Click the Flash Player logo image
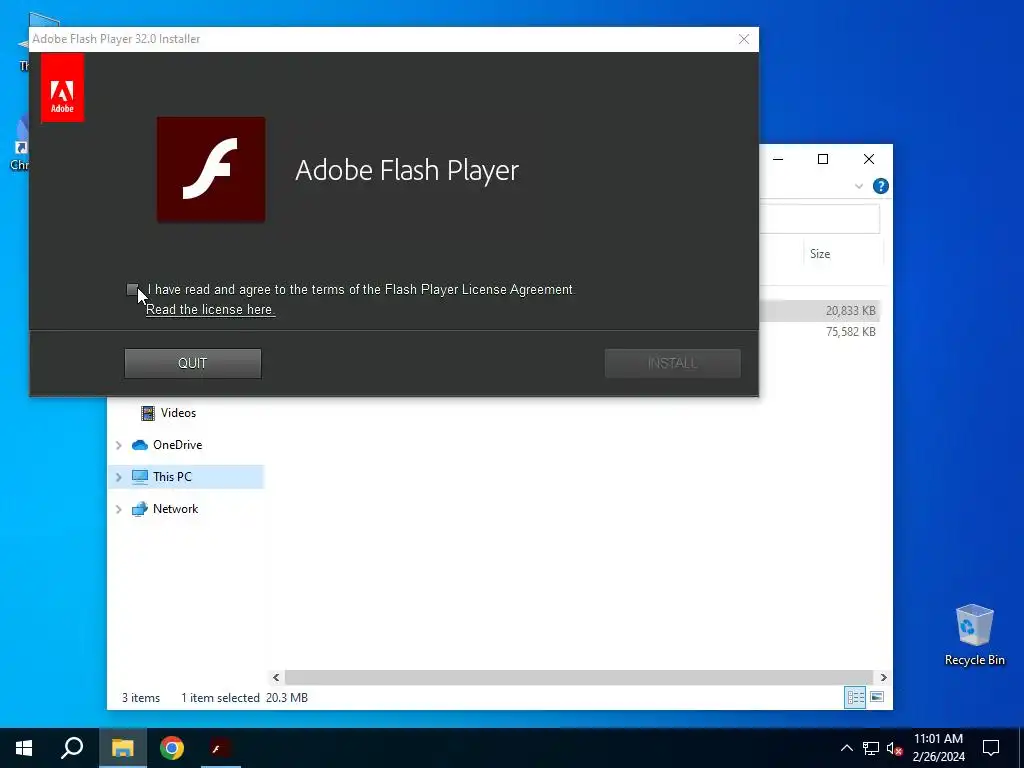 coord(211,170)
